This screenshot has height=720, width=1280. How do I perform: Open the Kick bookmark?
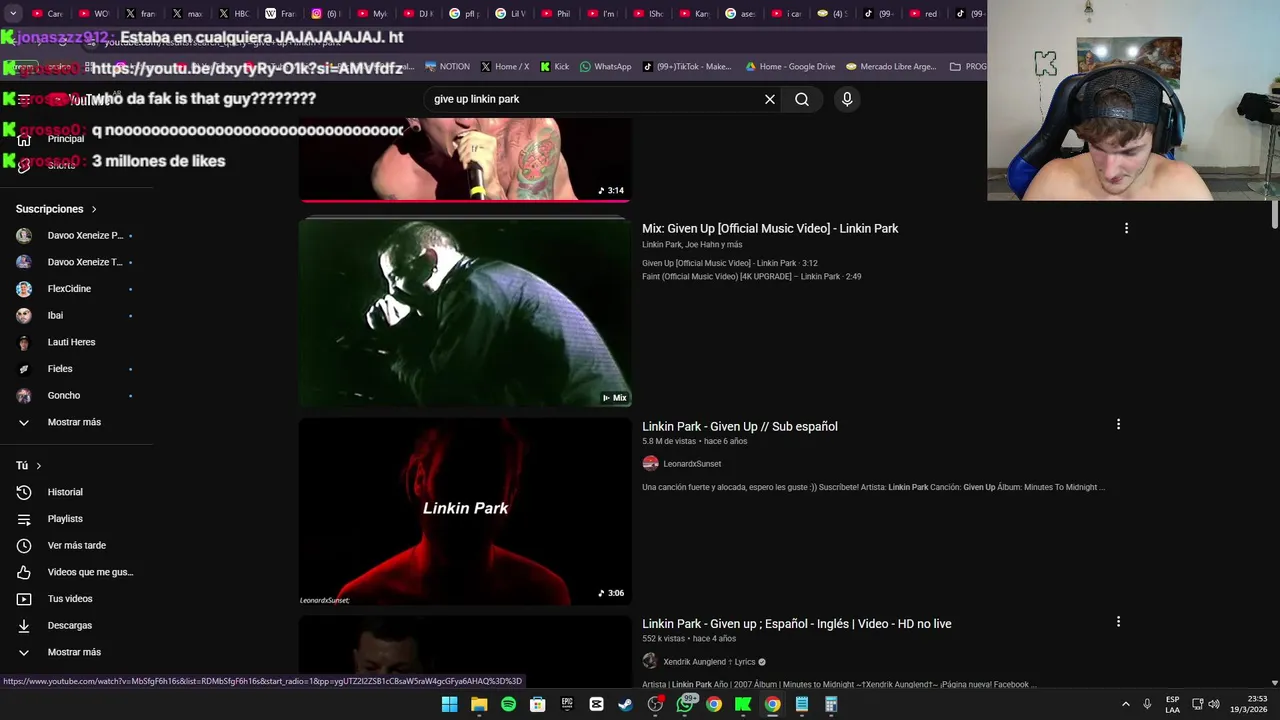pyautogui.click(x=554, y=67)
